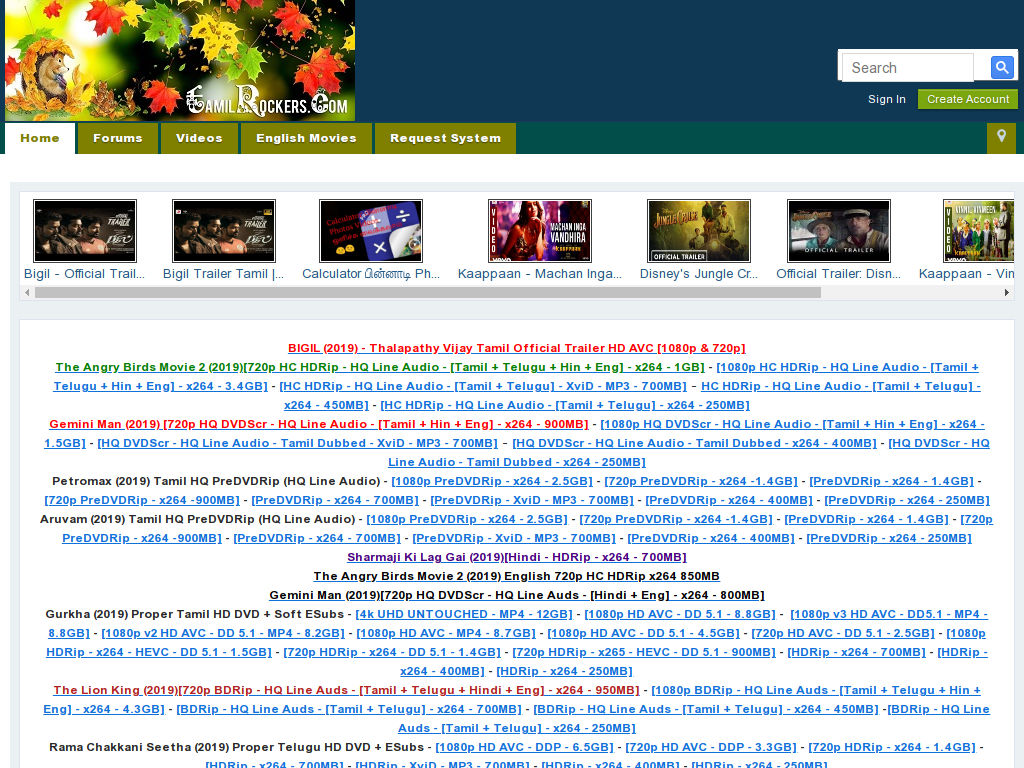Image resolution: width=1024 pixels, height=768 pixels.
Task: Open Aruvam 1080p PreDVDRip 2.5GB link
Action: tap(467, 519)
